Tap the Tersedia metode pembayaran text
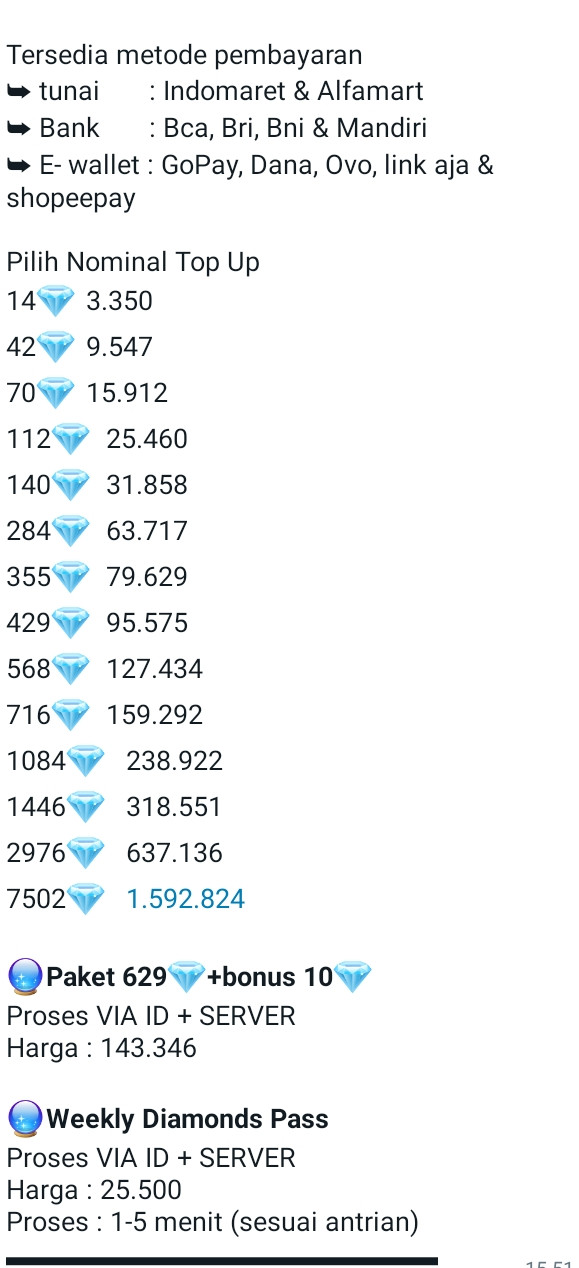 coord(185,55)
